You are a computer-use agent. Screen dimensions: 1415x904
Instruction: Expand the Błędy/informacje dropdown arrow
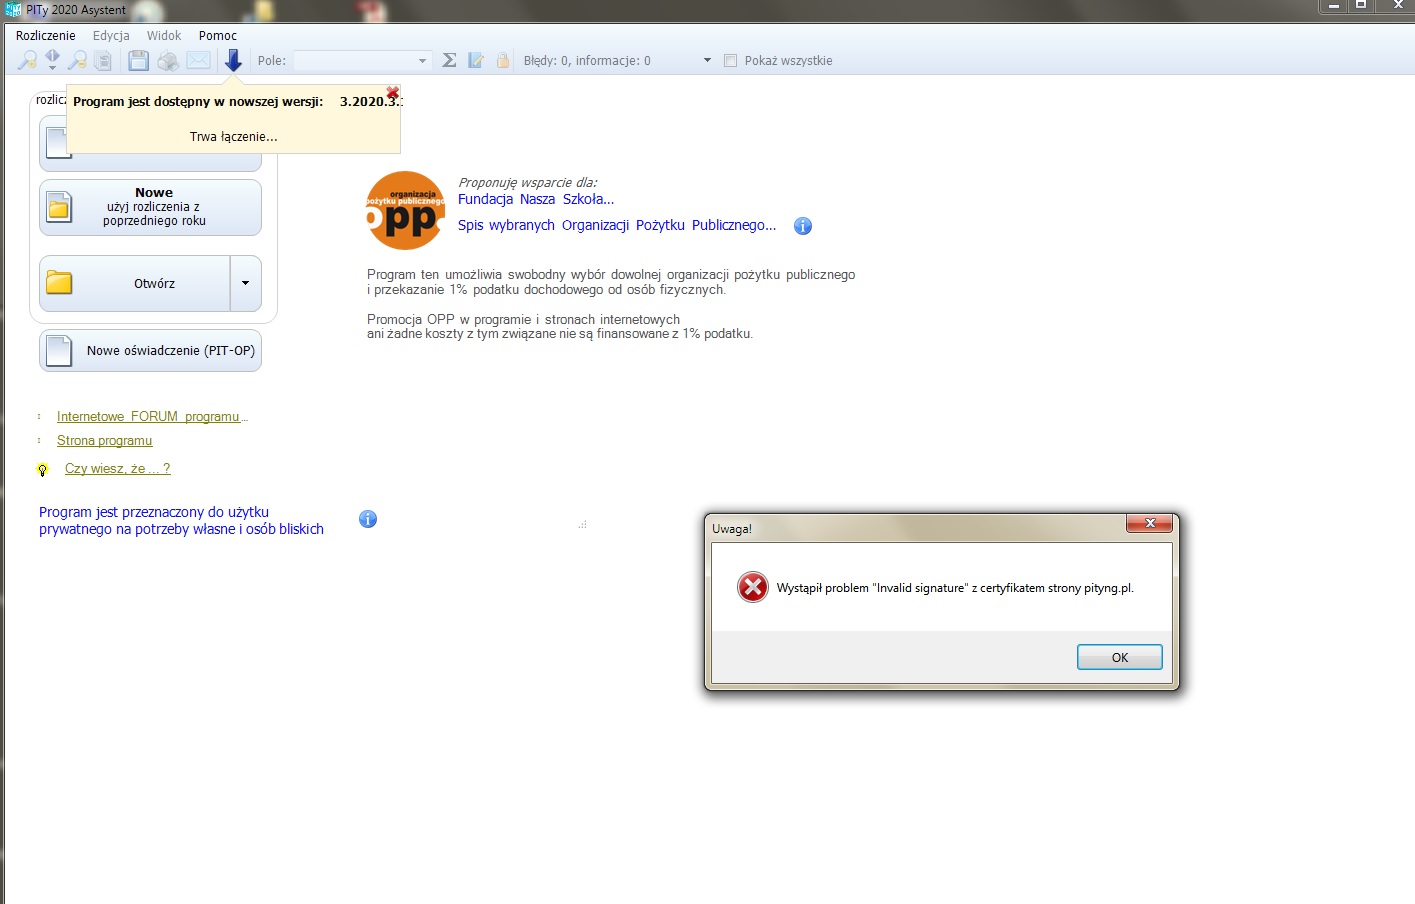pos(707,61)
